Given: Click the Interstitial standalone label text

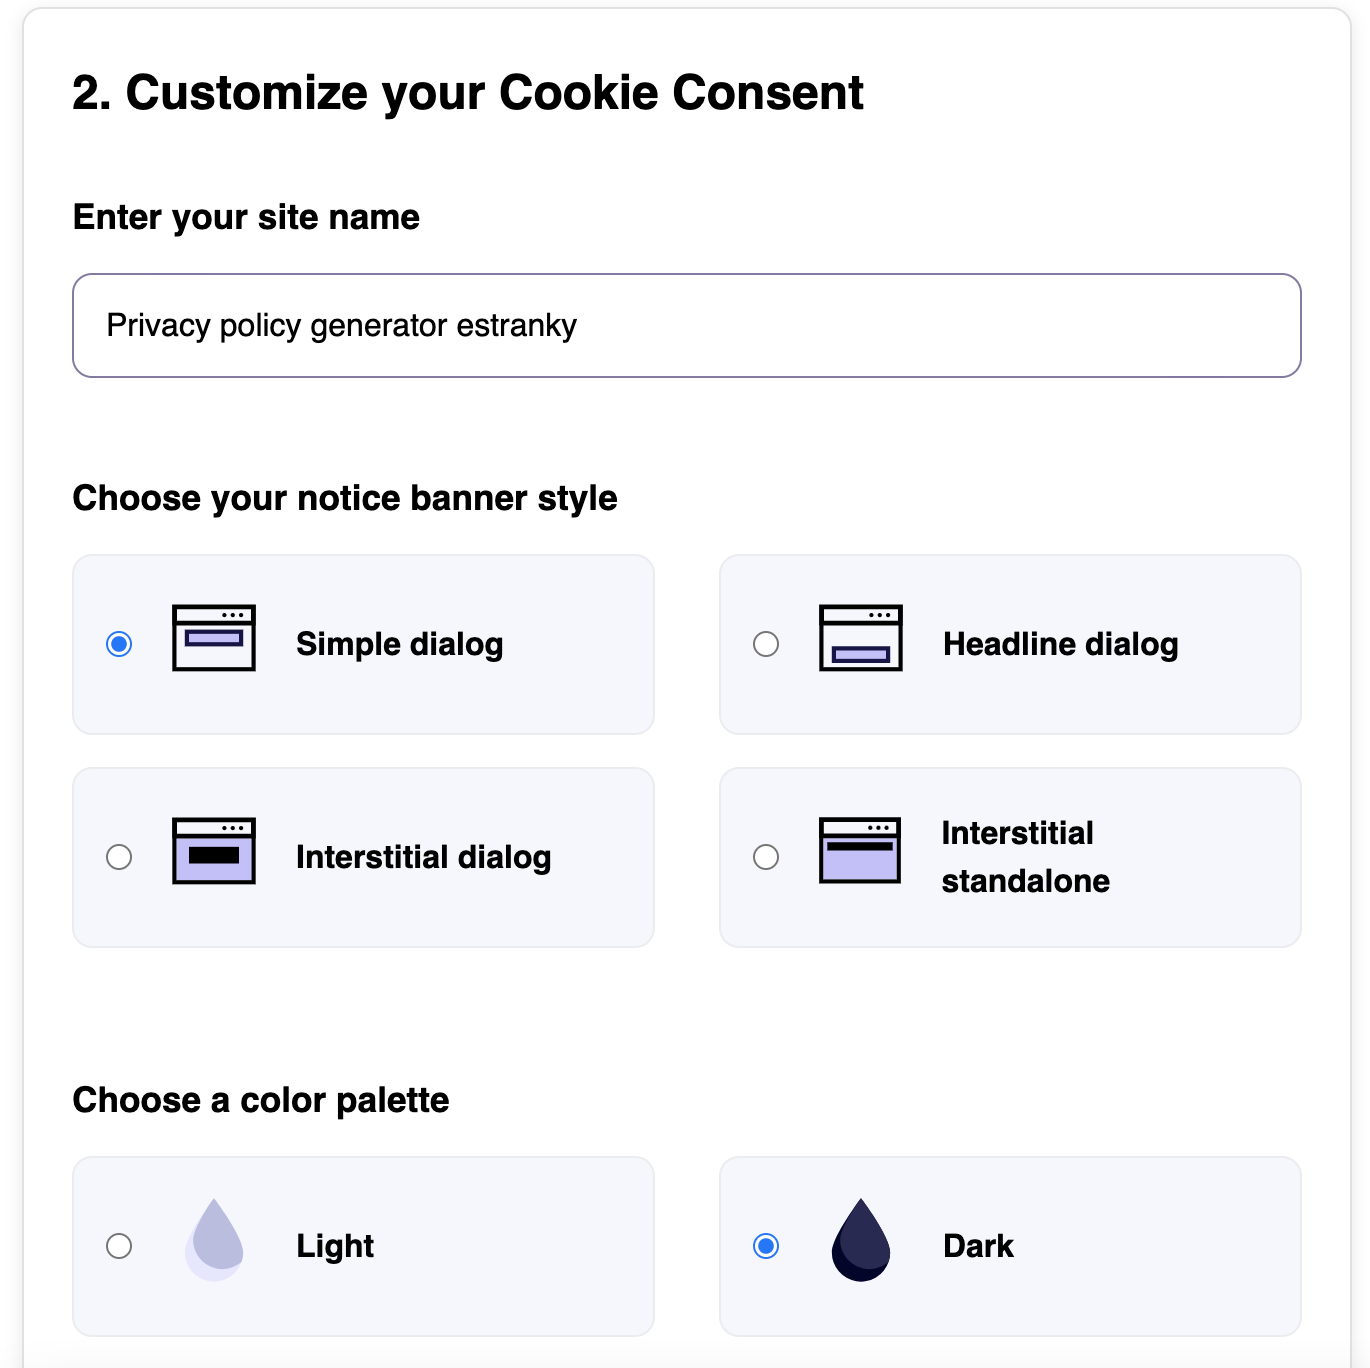Looking at the screenshot, I should click(x=1025, y=857).
